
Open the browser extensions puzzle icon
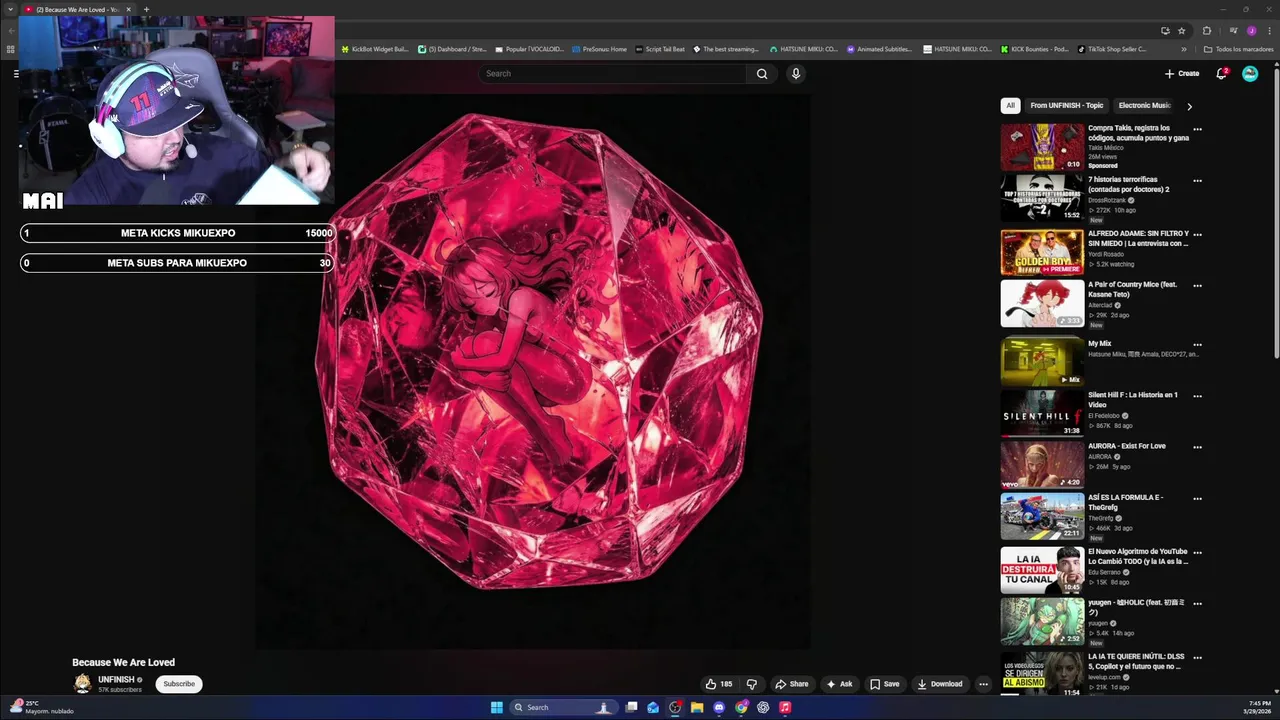click(1207, 31)
